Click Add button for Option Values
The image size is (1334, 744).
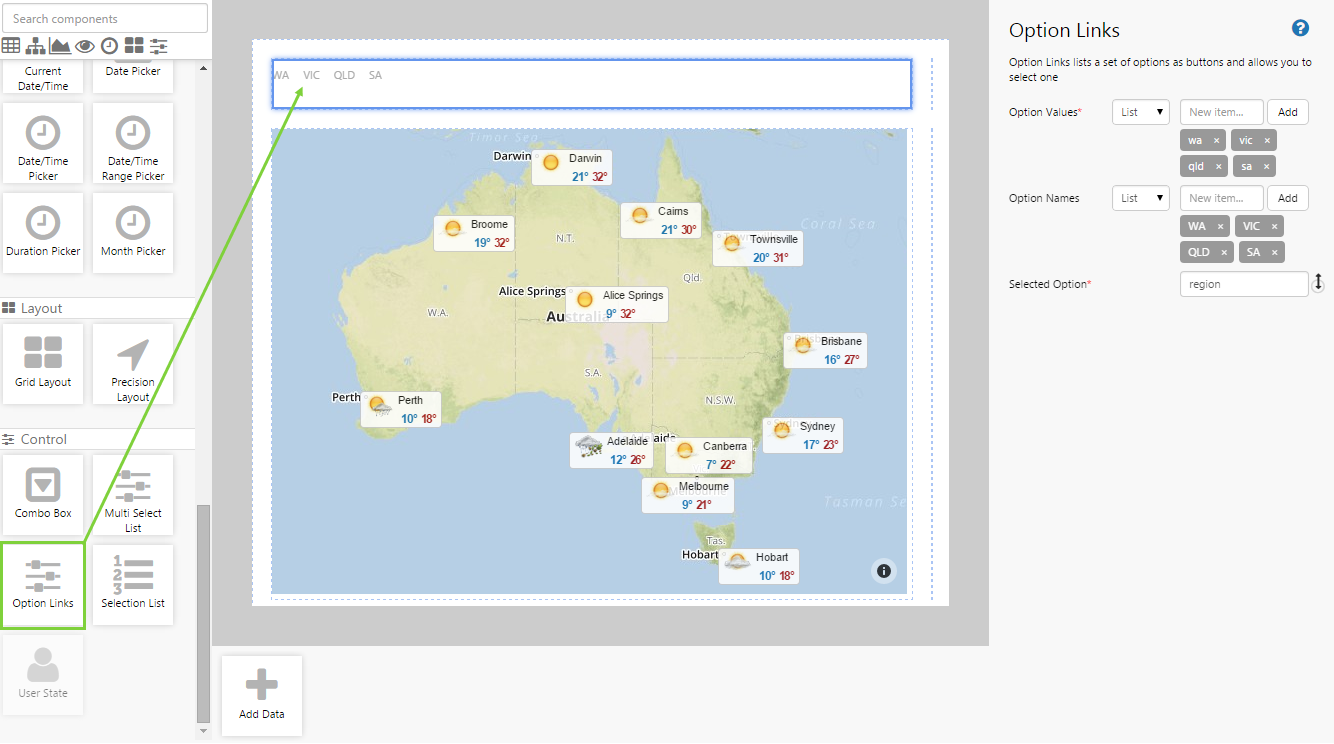tap(1287, 112)
